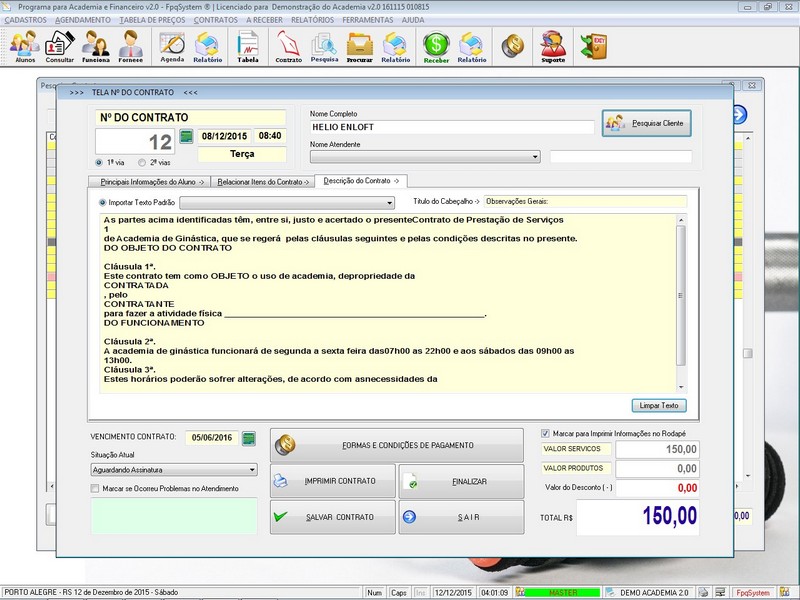Open AGENDAMENTO menu
800x600 pixels.
(83, 20)
